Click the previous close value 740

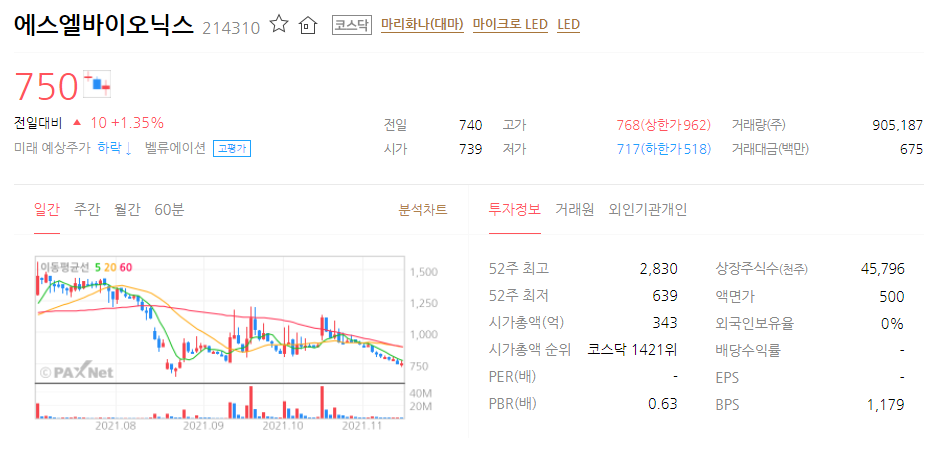point(470,125)
